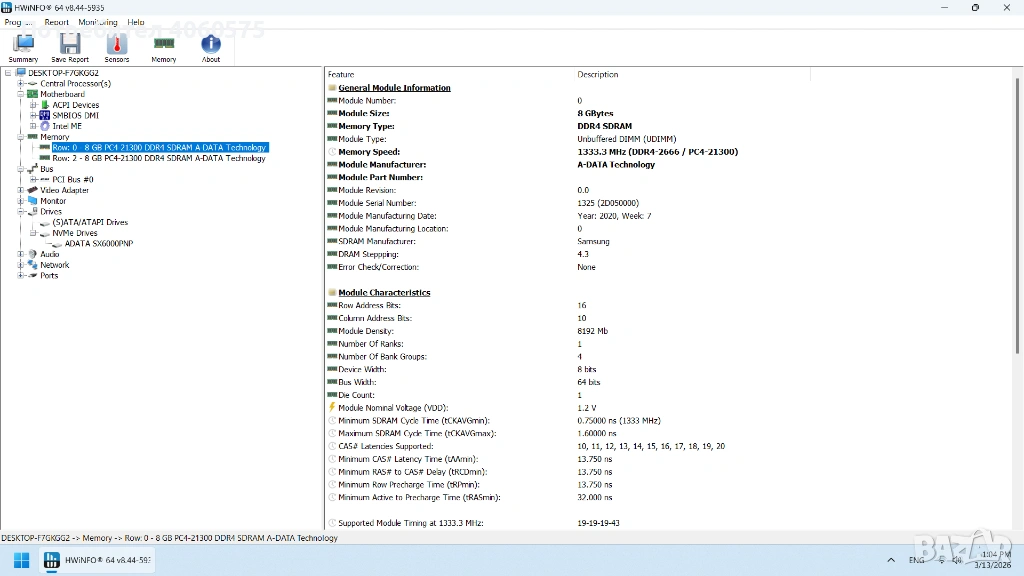Open the Monitoring menu

coord(97,22)
